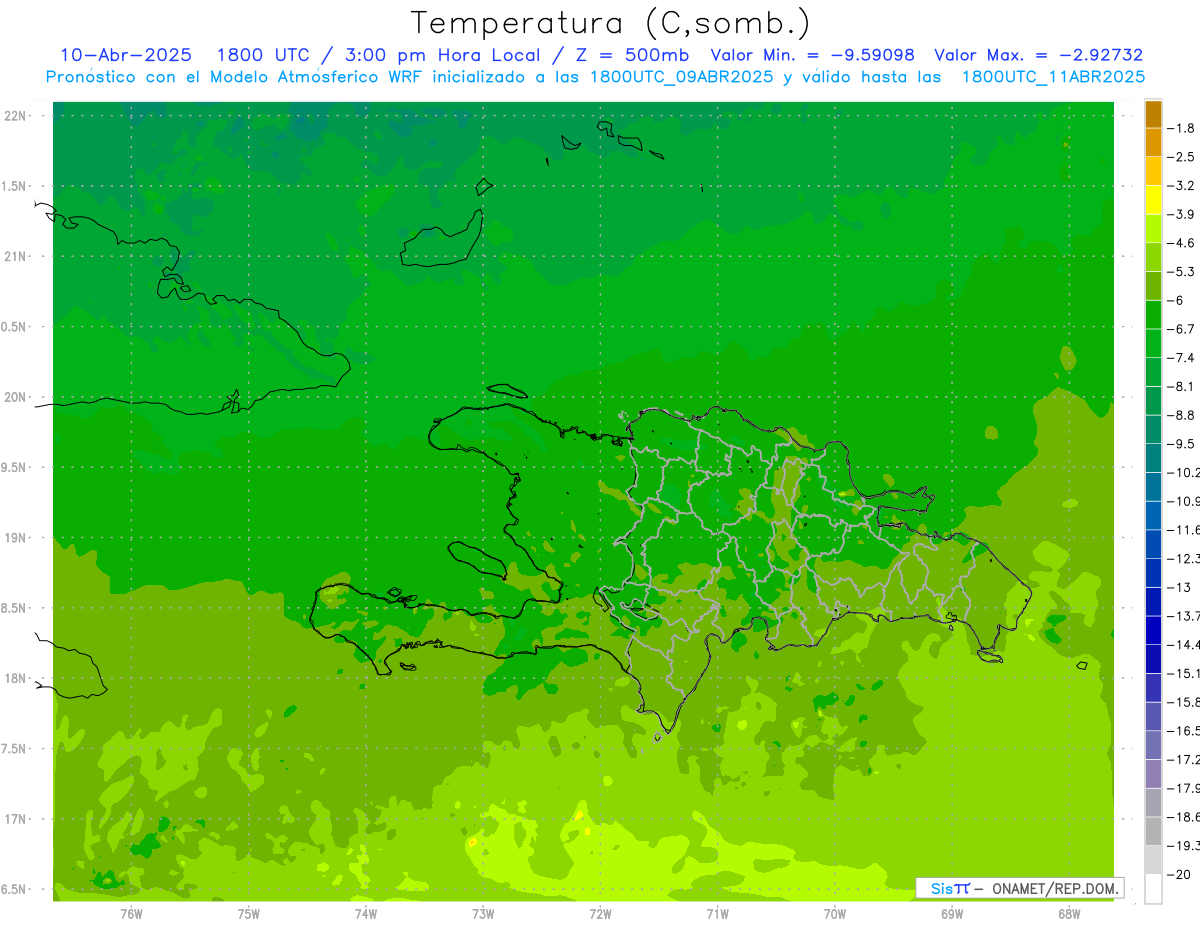
Task: Pick the bright yellow swatch in the colorbar
Action: click(x=1153, y=200)
